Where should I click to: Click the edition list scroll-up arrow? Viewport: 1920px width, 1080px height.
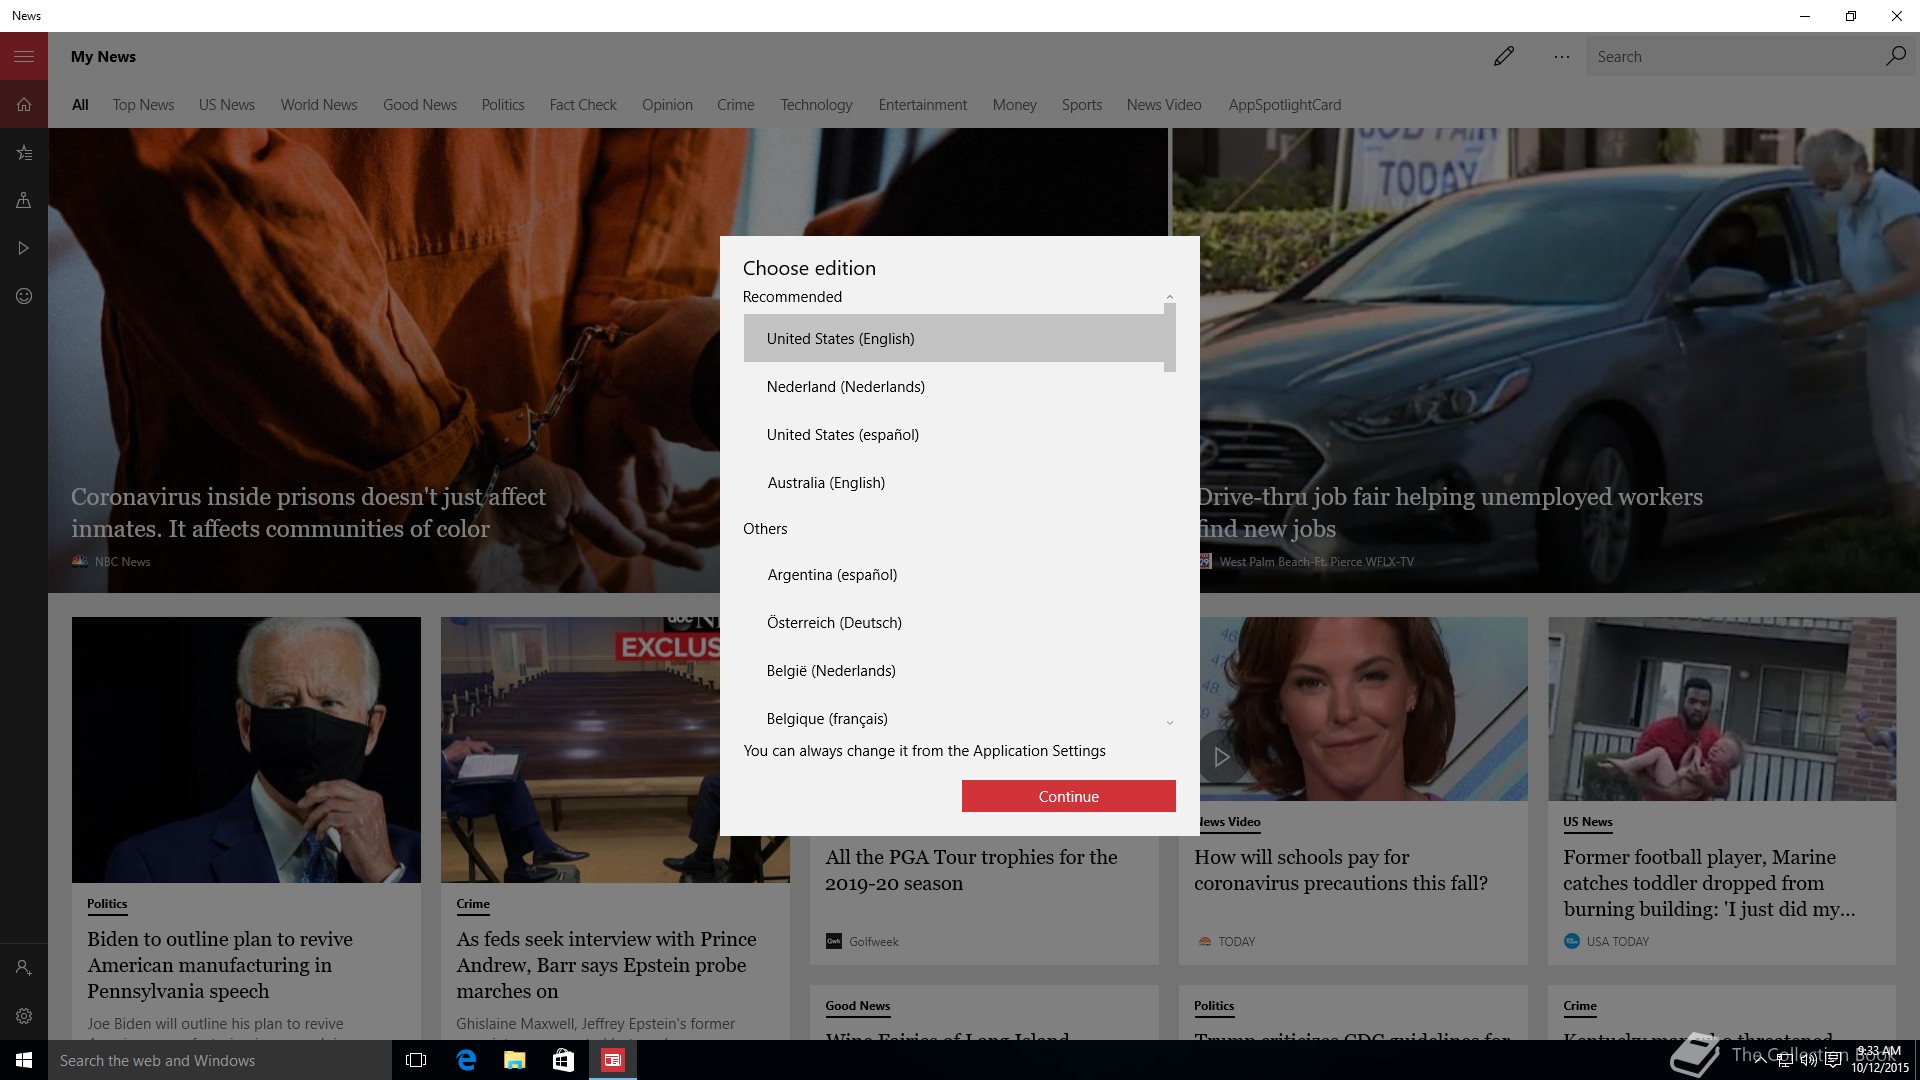point(1169,297)
